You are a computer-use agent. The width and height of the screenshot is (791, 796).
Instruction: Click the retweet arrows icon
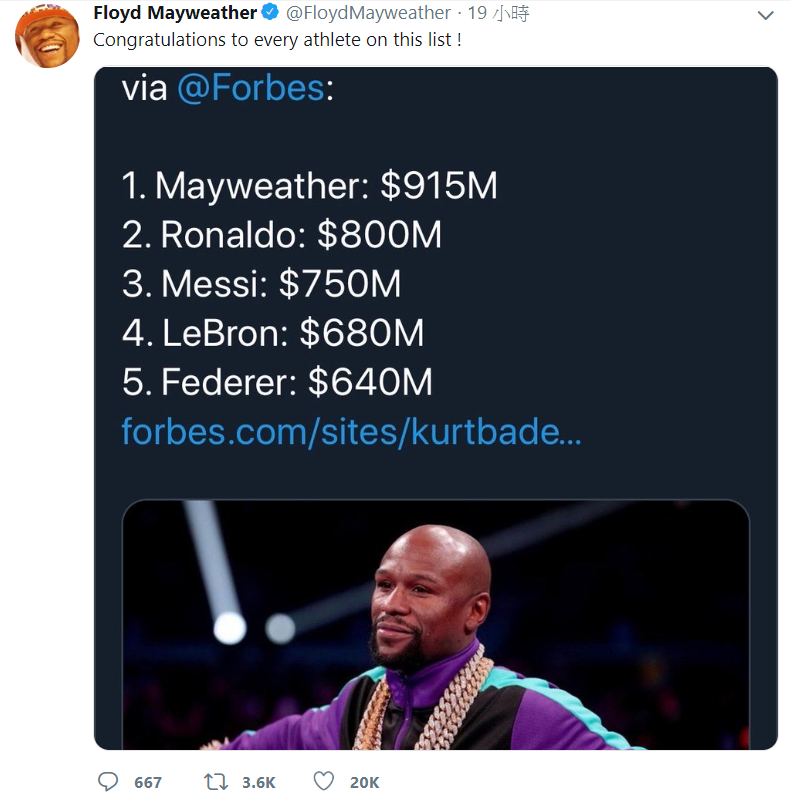click(215, 782)
